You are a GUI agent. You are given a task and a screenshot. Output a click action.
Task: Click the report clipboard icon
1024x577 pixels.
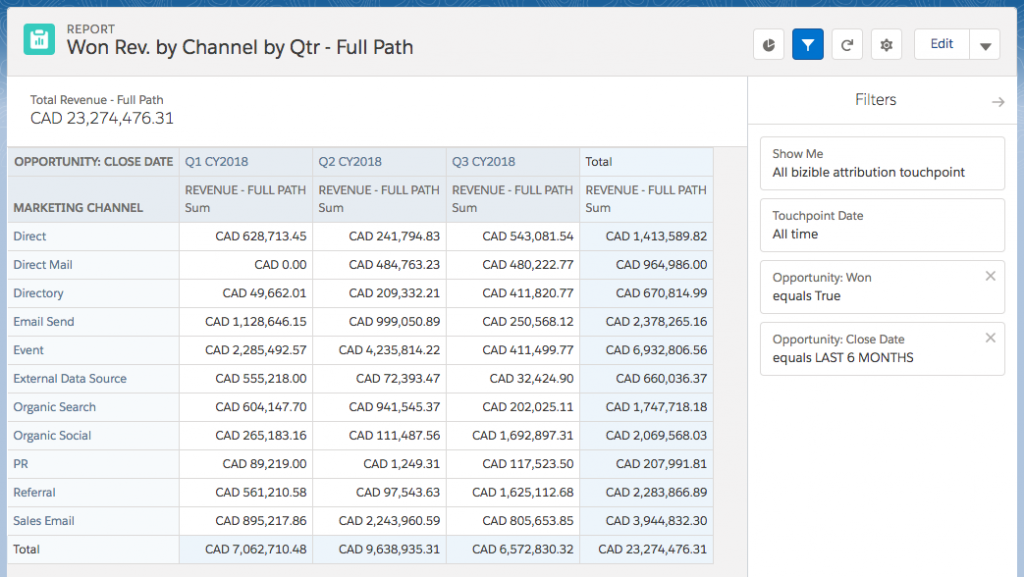point(39,39)
